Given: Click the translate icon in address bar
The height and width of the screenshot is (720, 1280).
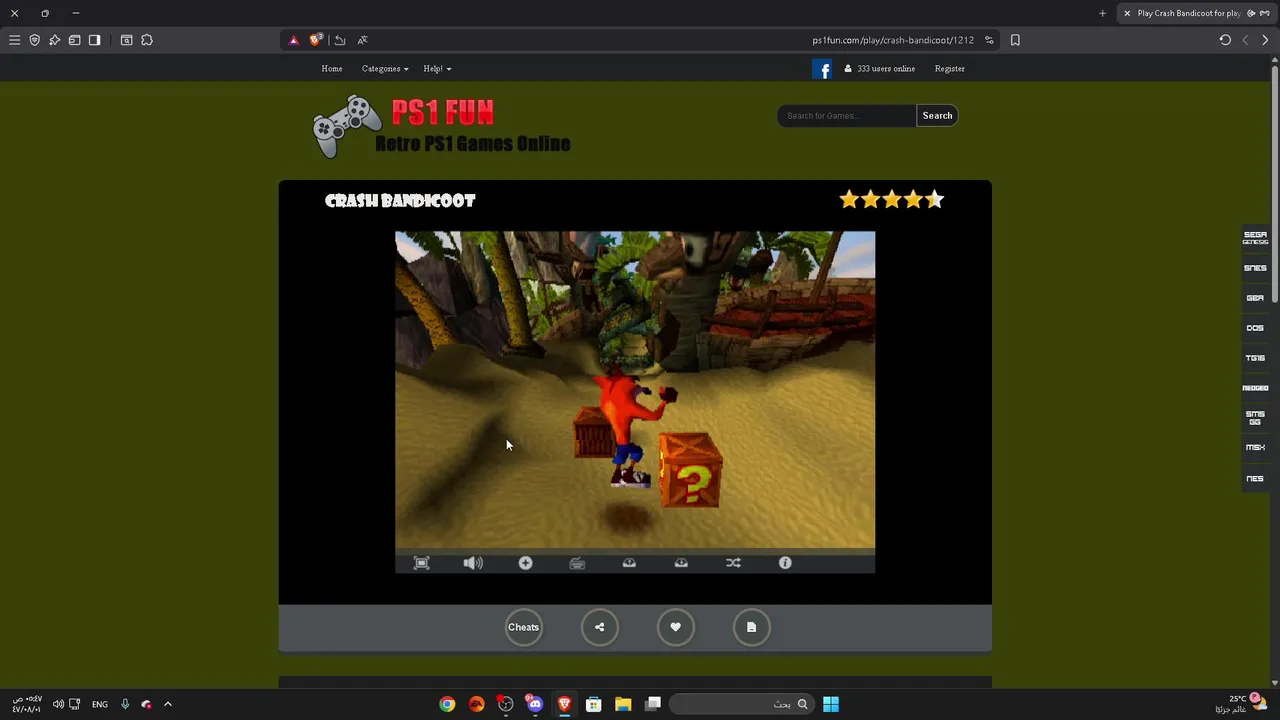Looking at the screenshot, I should (362, 40).
